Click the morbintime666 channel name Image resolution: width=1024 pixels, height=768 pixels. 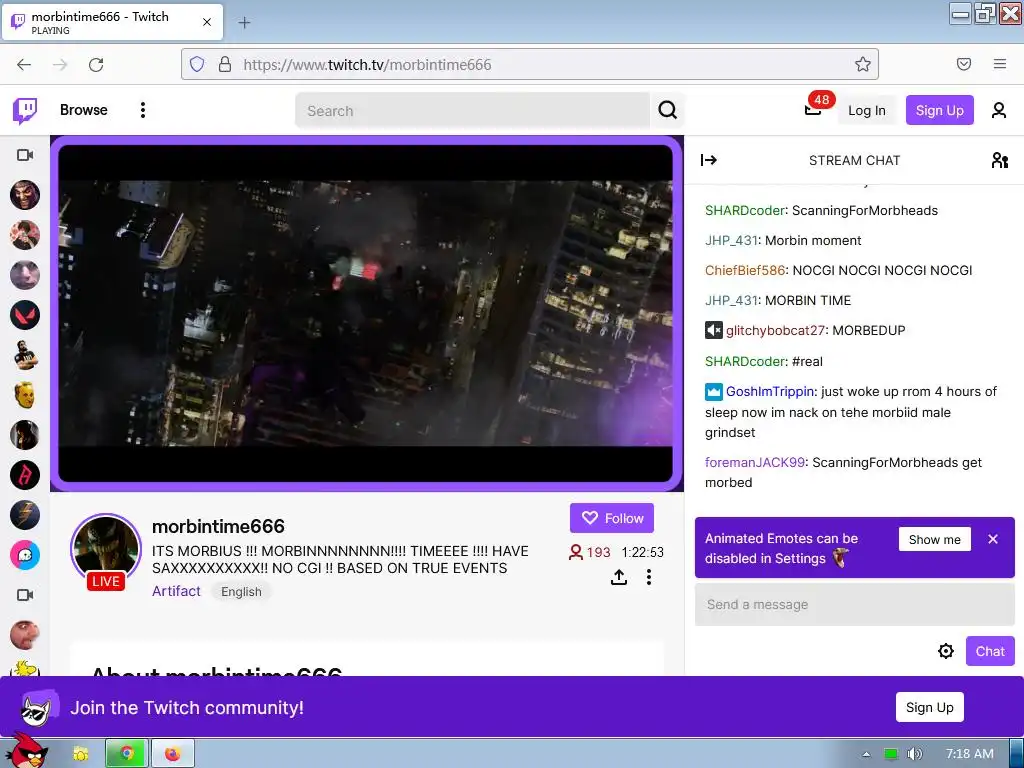pyautogui.click(x=218, y=526)
